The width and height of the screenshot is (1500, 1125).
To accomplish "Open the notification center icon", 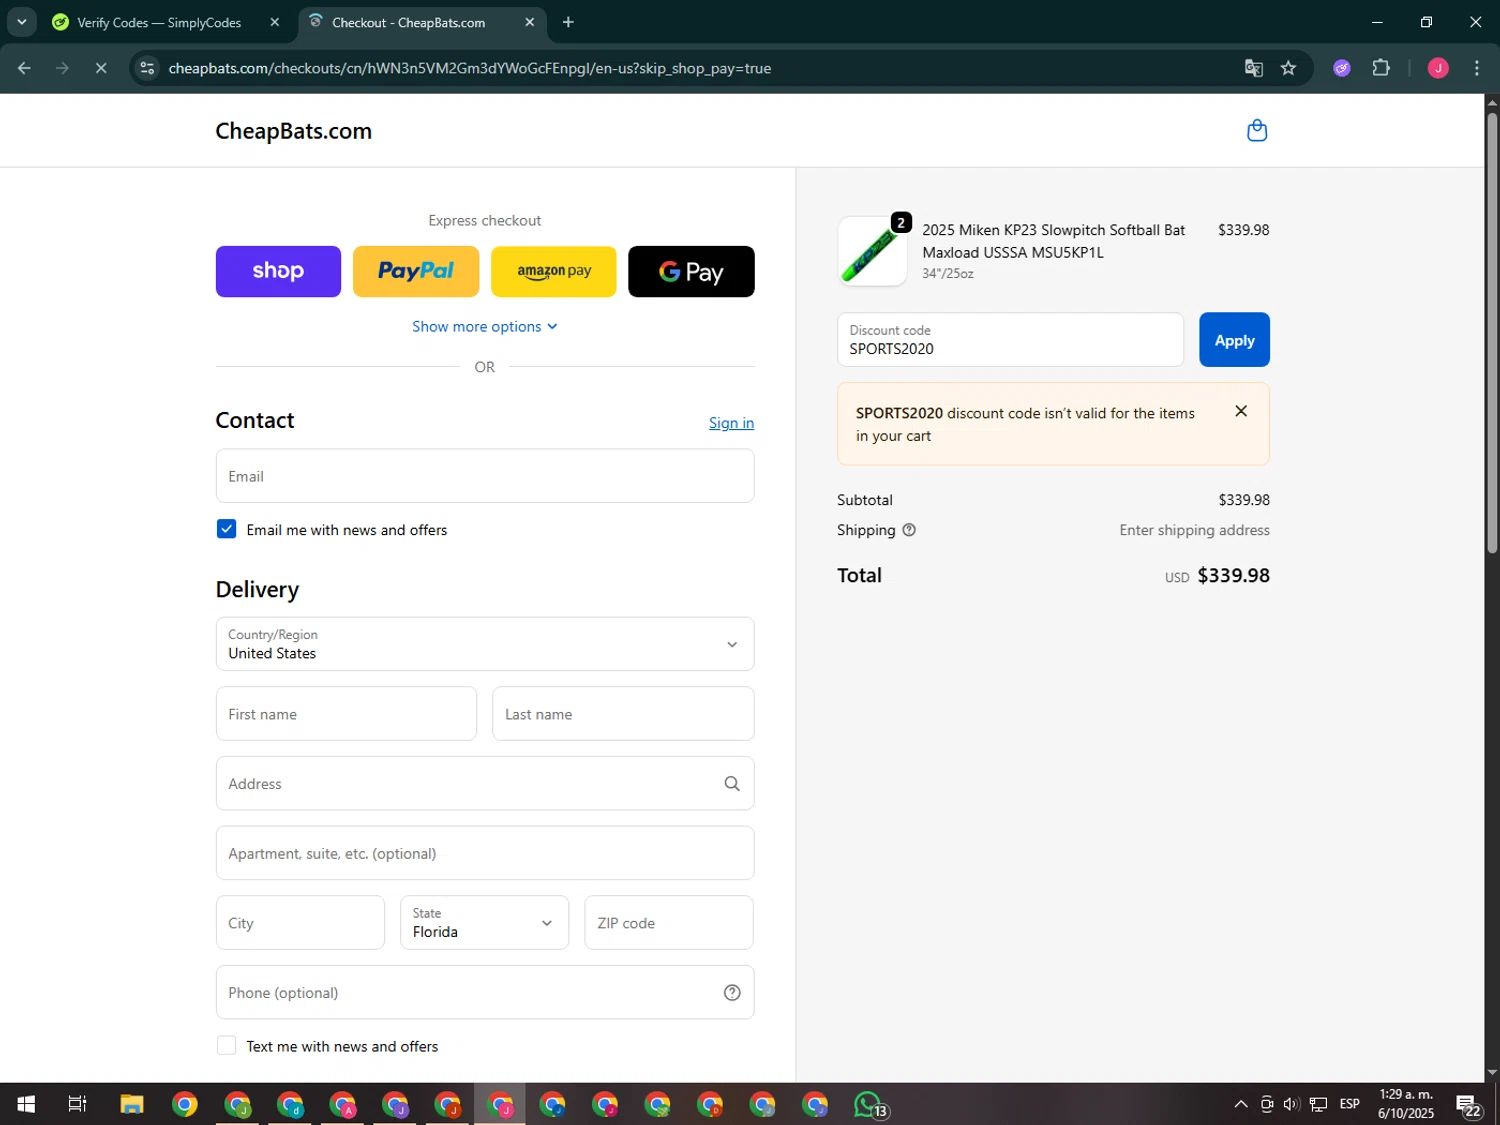I will (1468, 1104).
